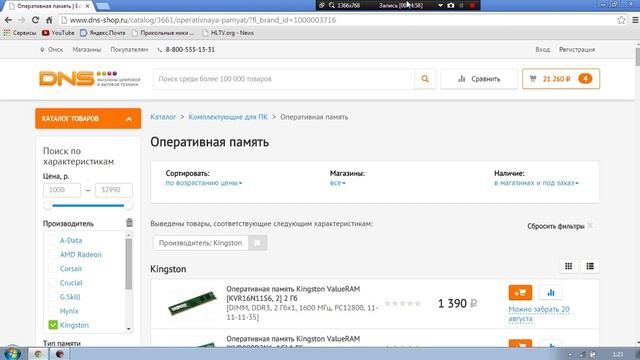Click the search magnifier button

click(425, 79)
